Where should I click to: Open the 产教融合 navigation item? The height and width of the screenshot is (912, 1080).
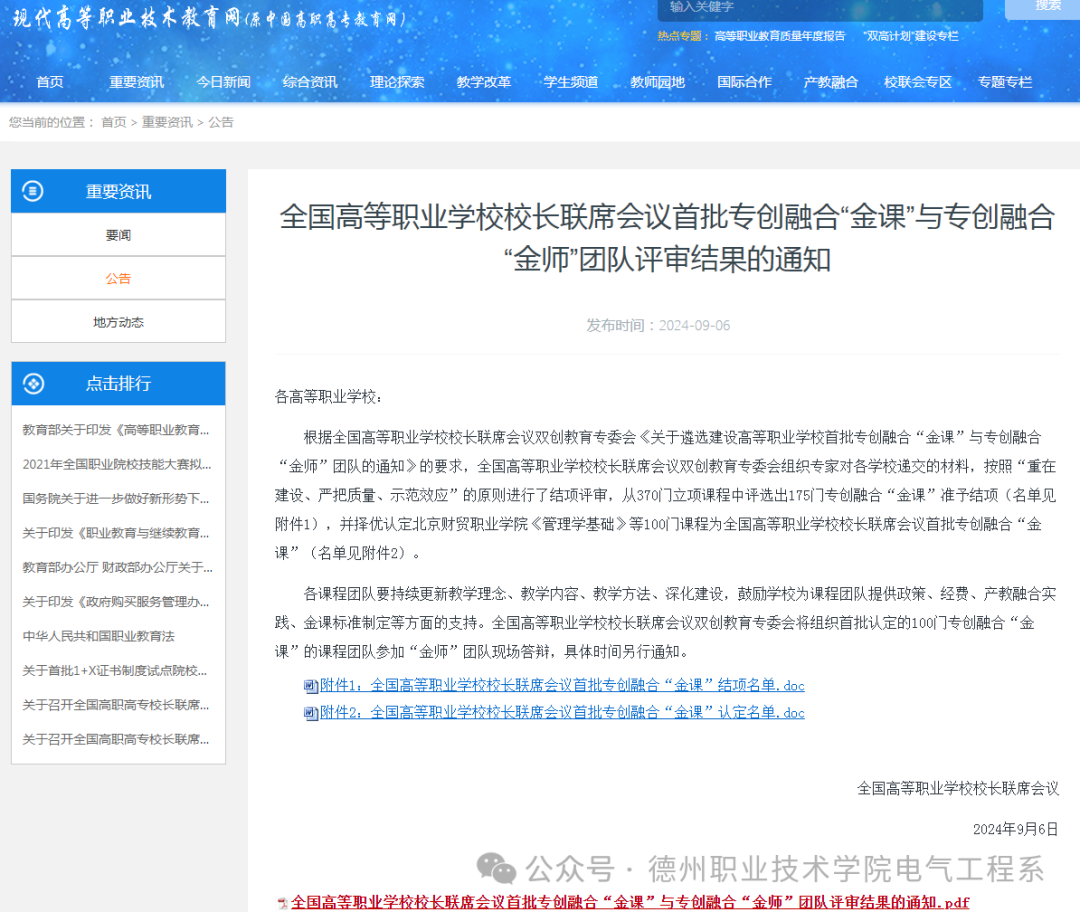[x=830, y=82]
